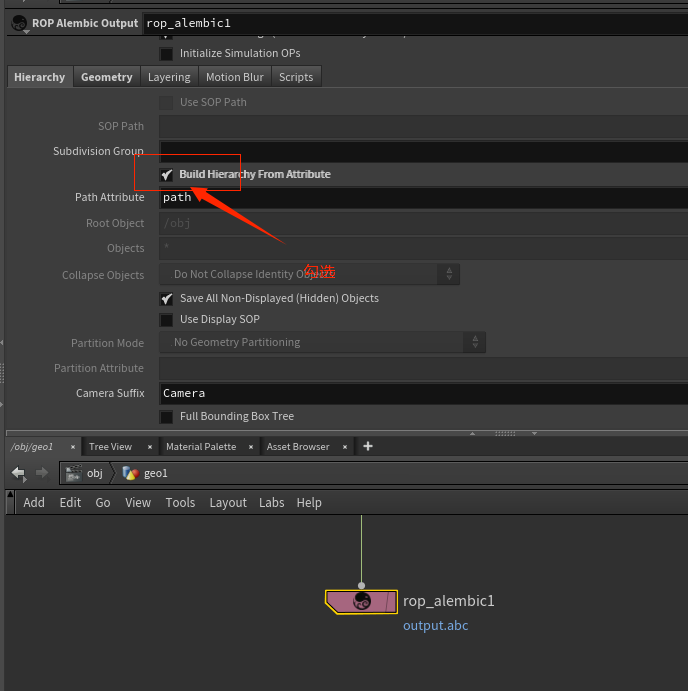This screenshot has width=688, height=691.
Task: Add a new pane tab with plus
Action: (368, 446)
